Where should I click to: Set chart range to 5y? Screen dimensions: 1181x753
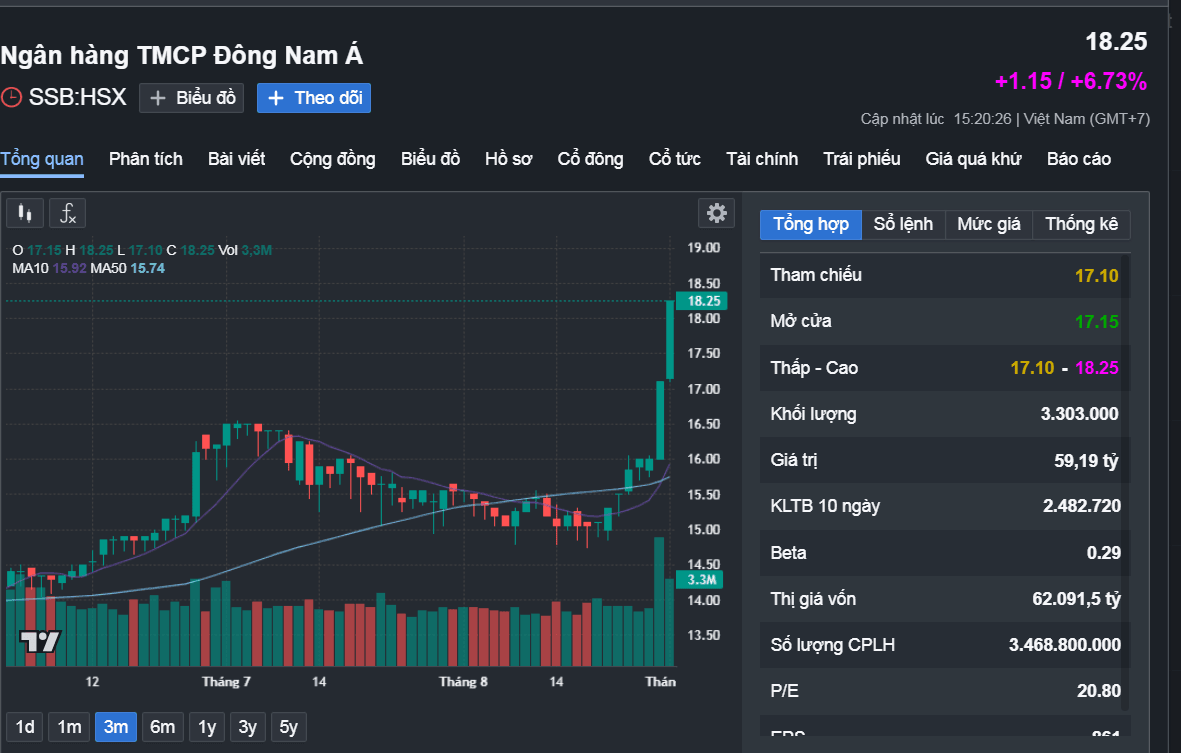click(288, 727)
